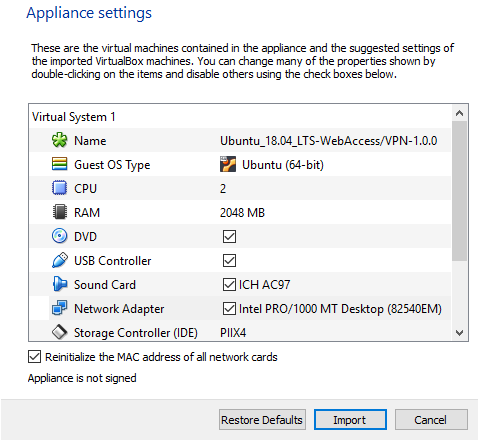Click the PIIX4 storage controller value
Viewport: 479px width, 441px height.
[233, 333]
